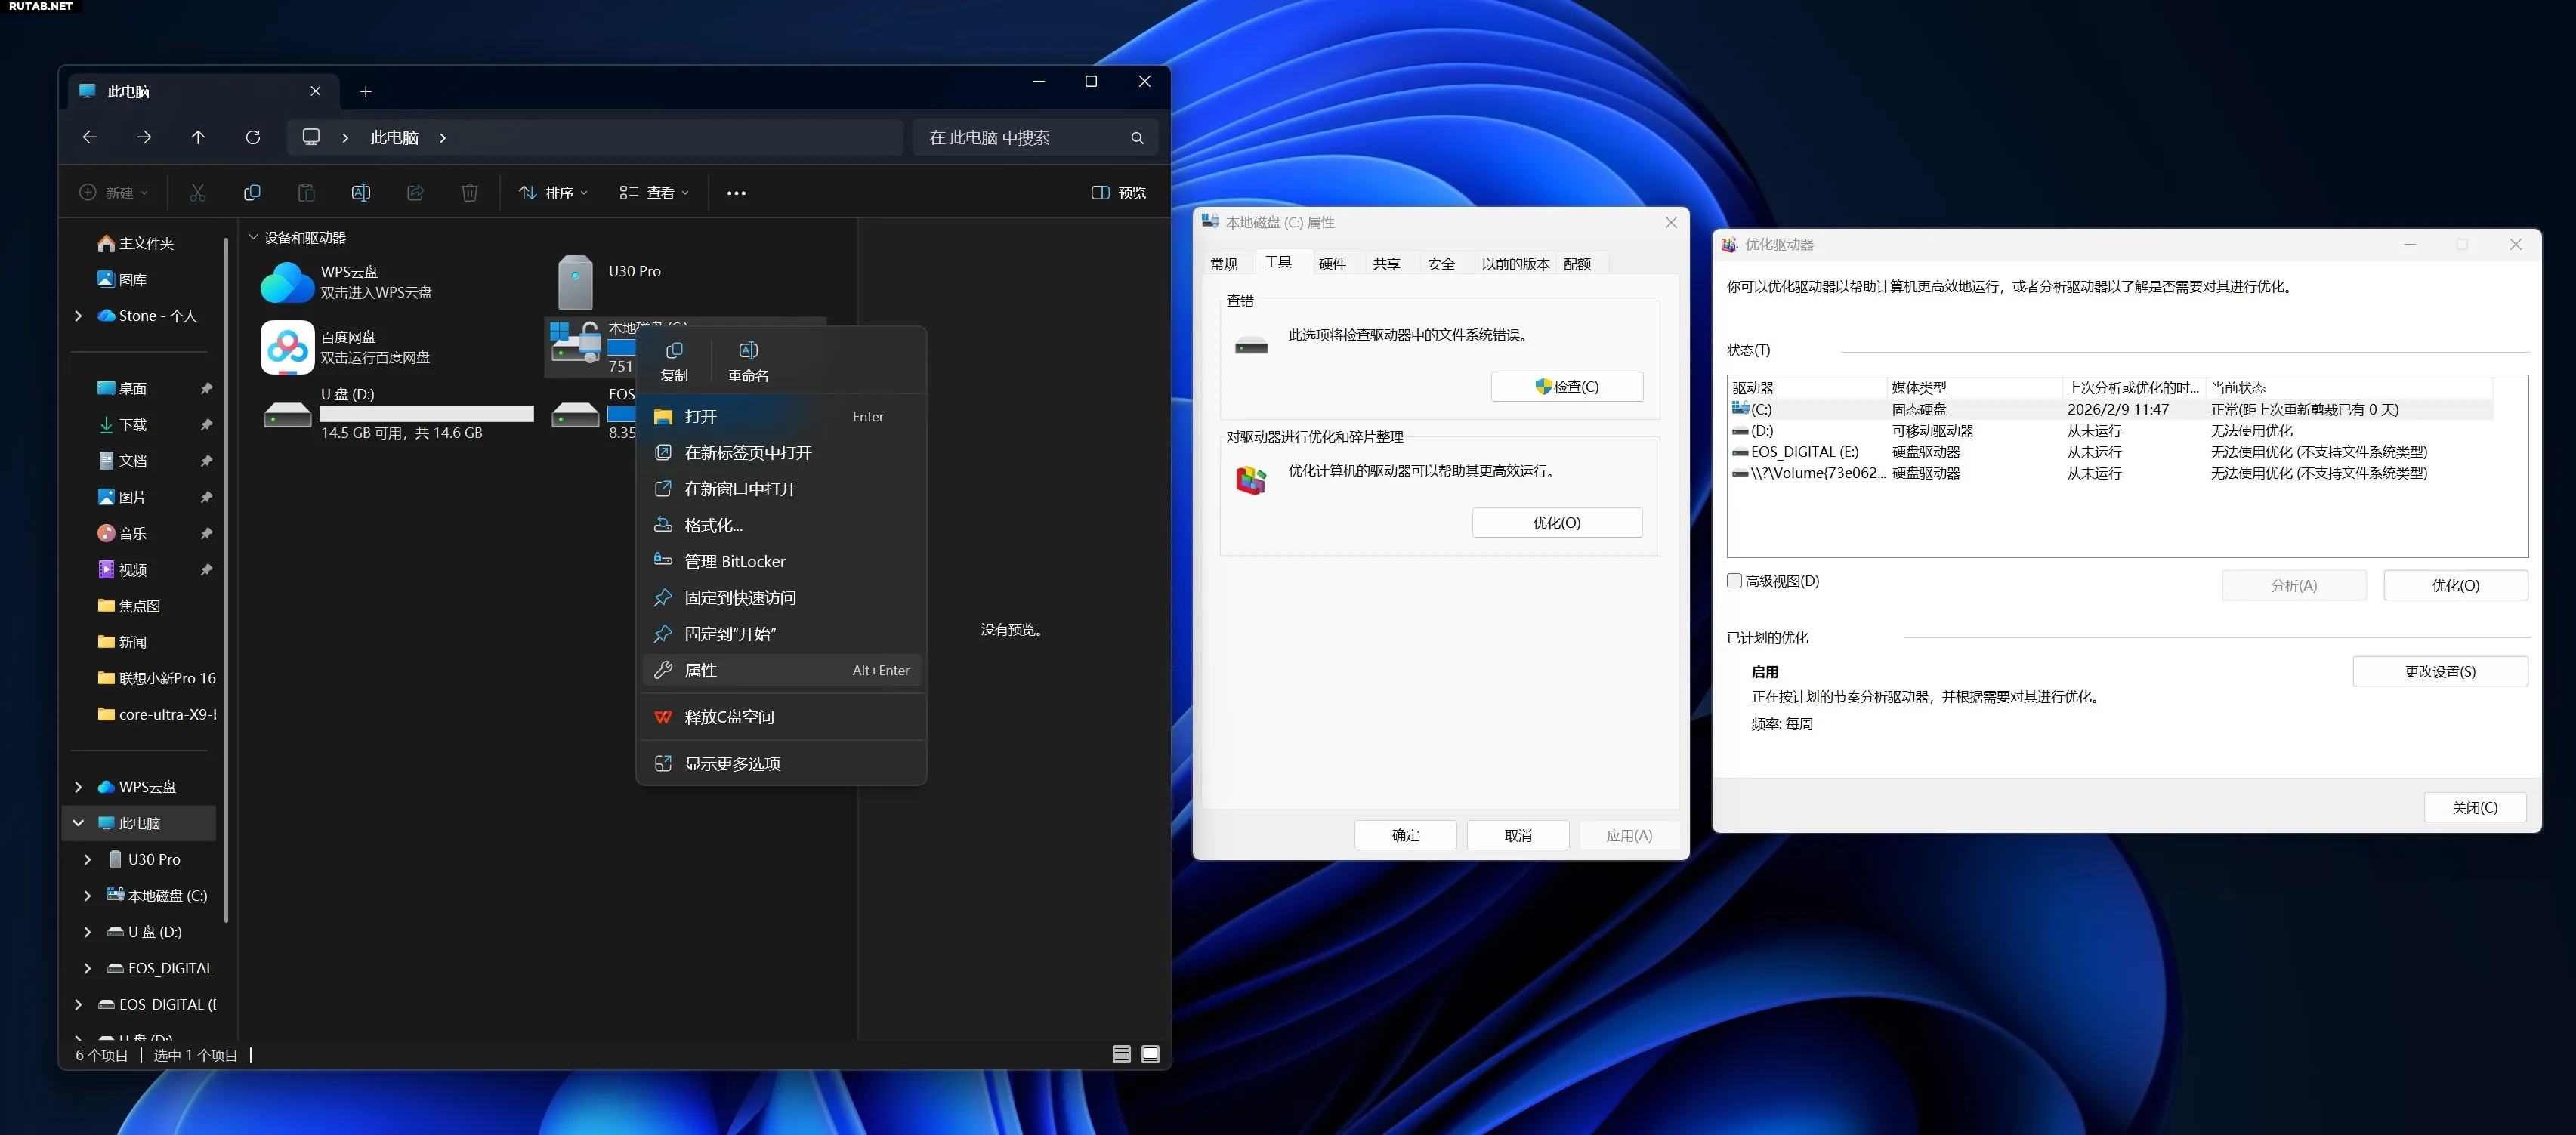The width and height of the screenshot is (2576, 1135).
Task: Click the 更改设置 button
Action: point(2439,671)
